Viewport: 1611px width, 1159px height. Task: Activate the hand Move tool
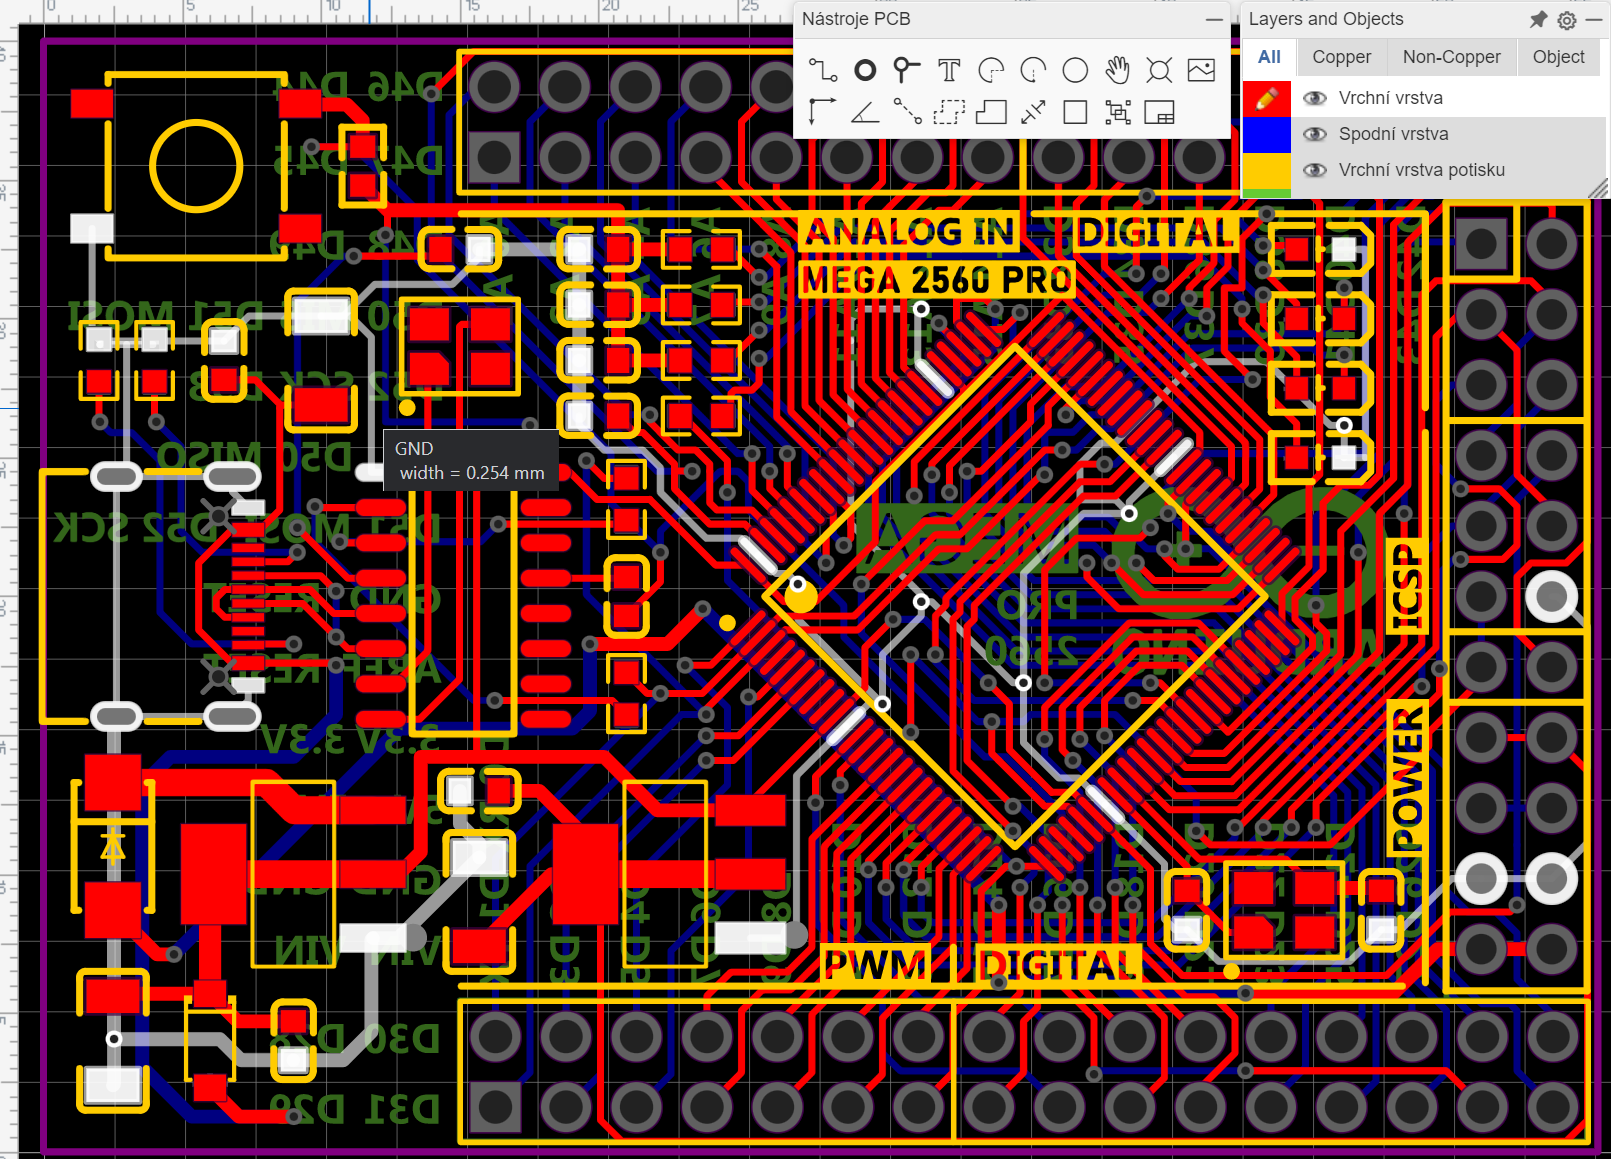point(1117,70)
